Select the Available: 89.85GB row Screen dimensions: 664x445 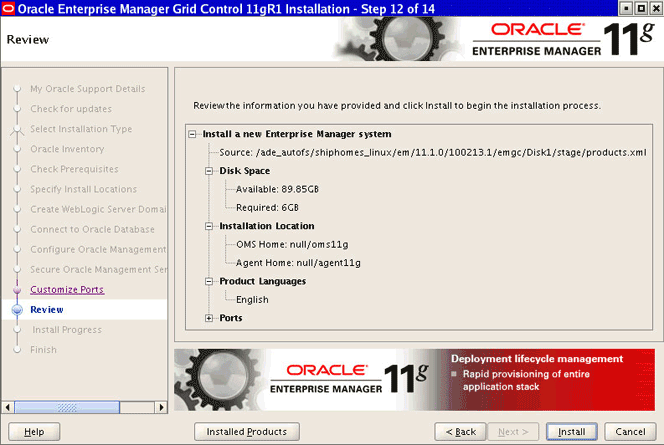(277, 189)
